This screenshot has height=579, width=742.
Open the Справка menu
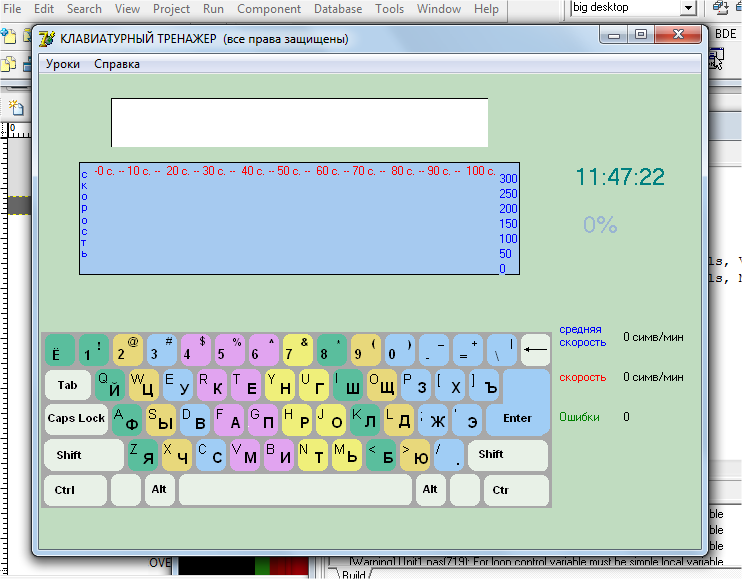coord(117,64)
